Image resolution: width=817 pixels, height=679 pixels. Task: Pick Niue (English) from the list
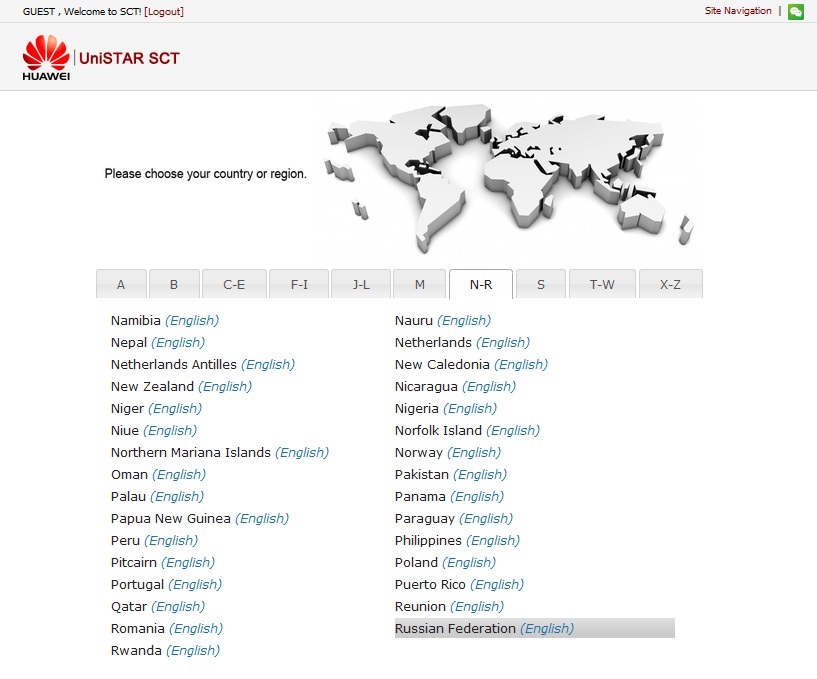[154, 430]
